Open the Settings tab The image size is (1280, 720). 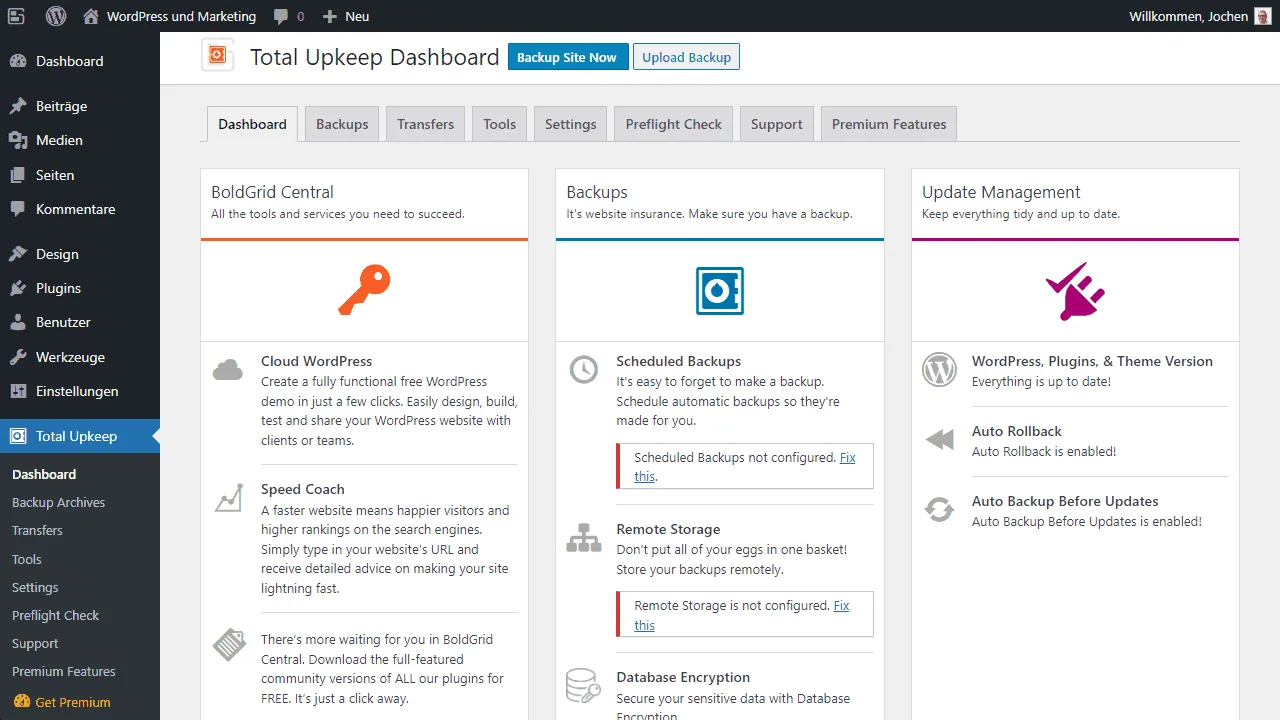tap(570, 124)
